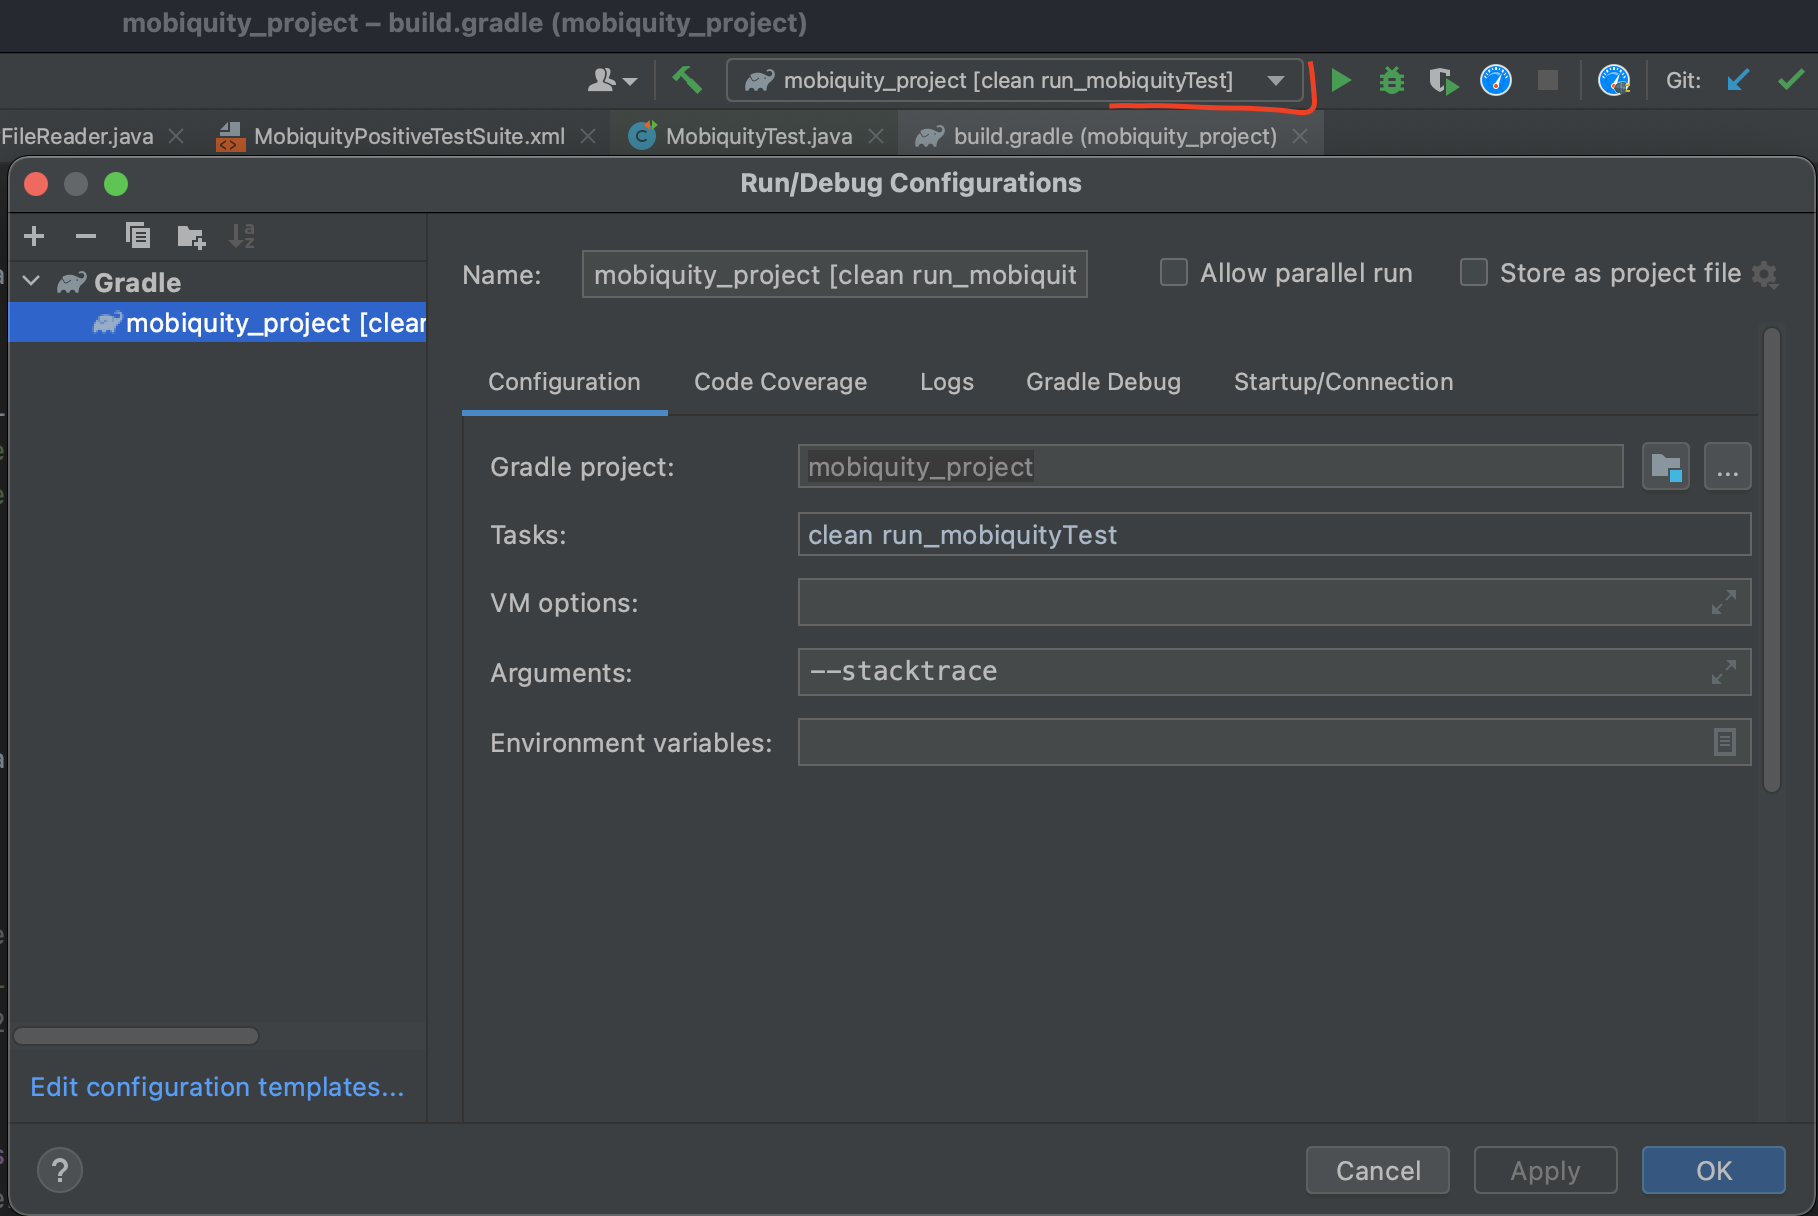The width and height of the screenshot is (1818, 1216).
Task: Run with coverage shield icon
Action: click(x=1443, y=80)
